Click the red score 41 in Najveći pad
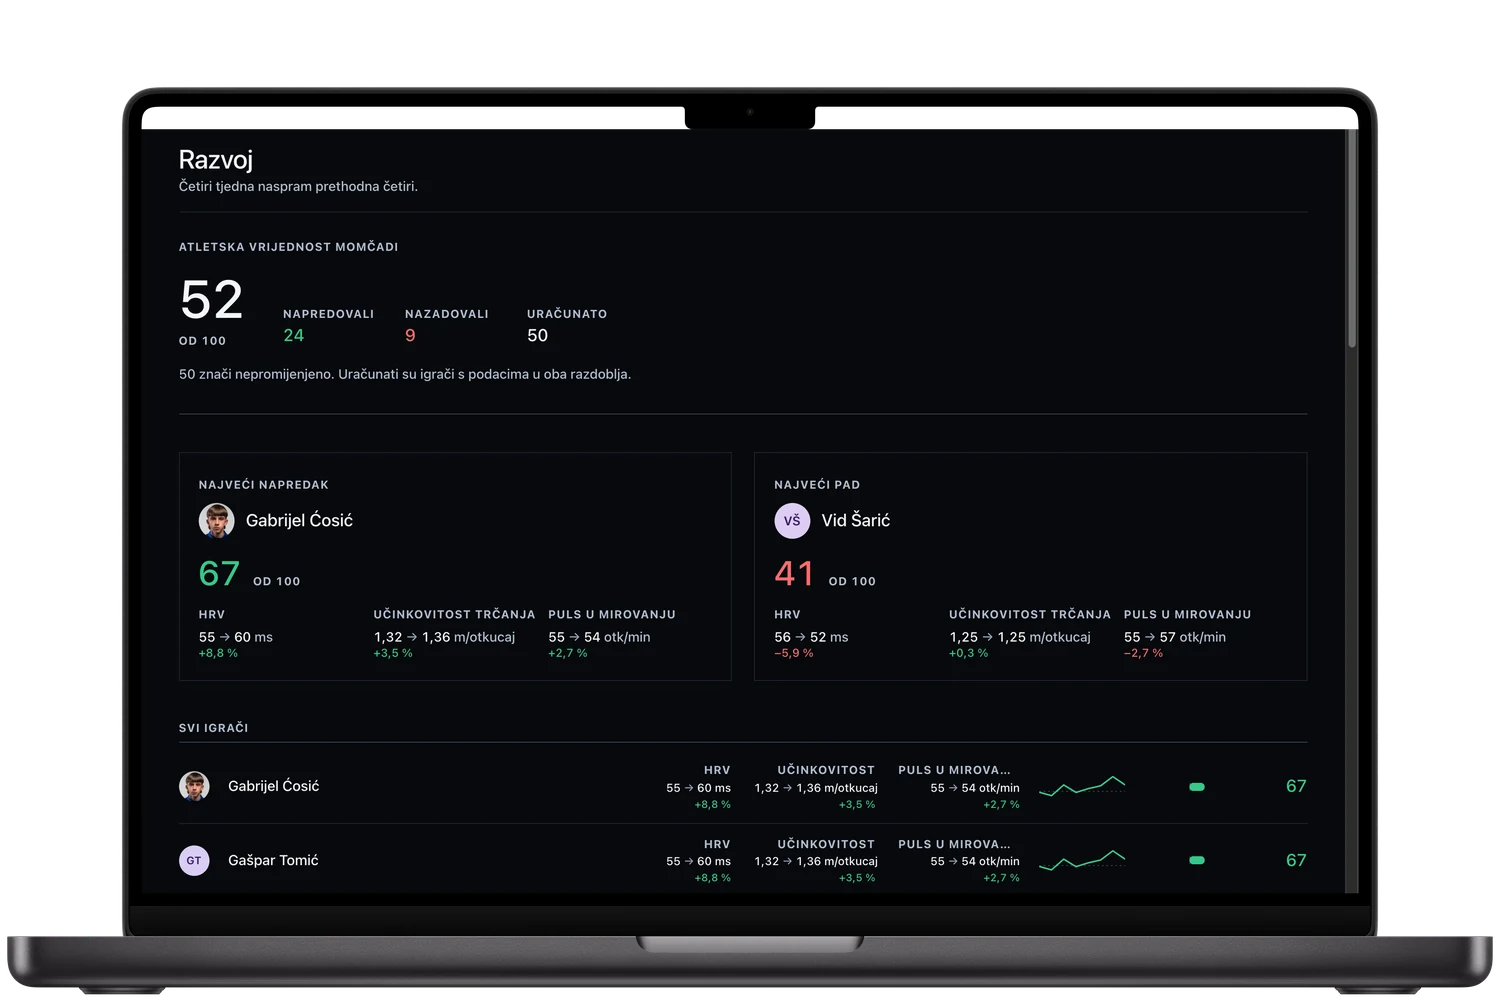The image size is (1500, 1000). pyautogui.click(x=794, y=574)
